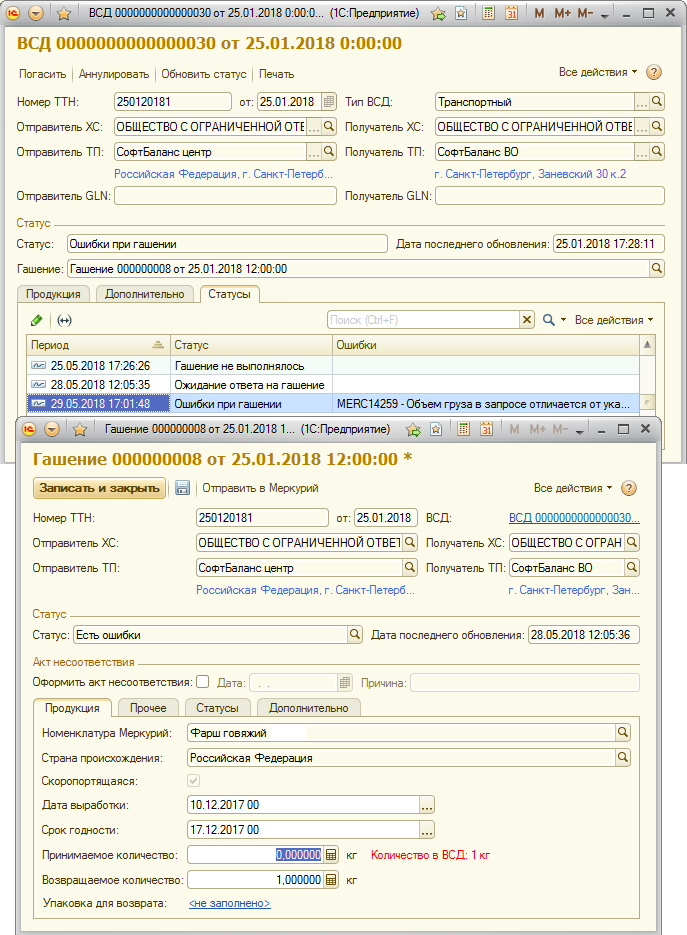
Task: Click save diskette icon in Гашение window
Action: point(182,488)
